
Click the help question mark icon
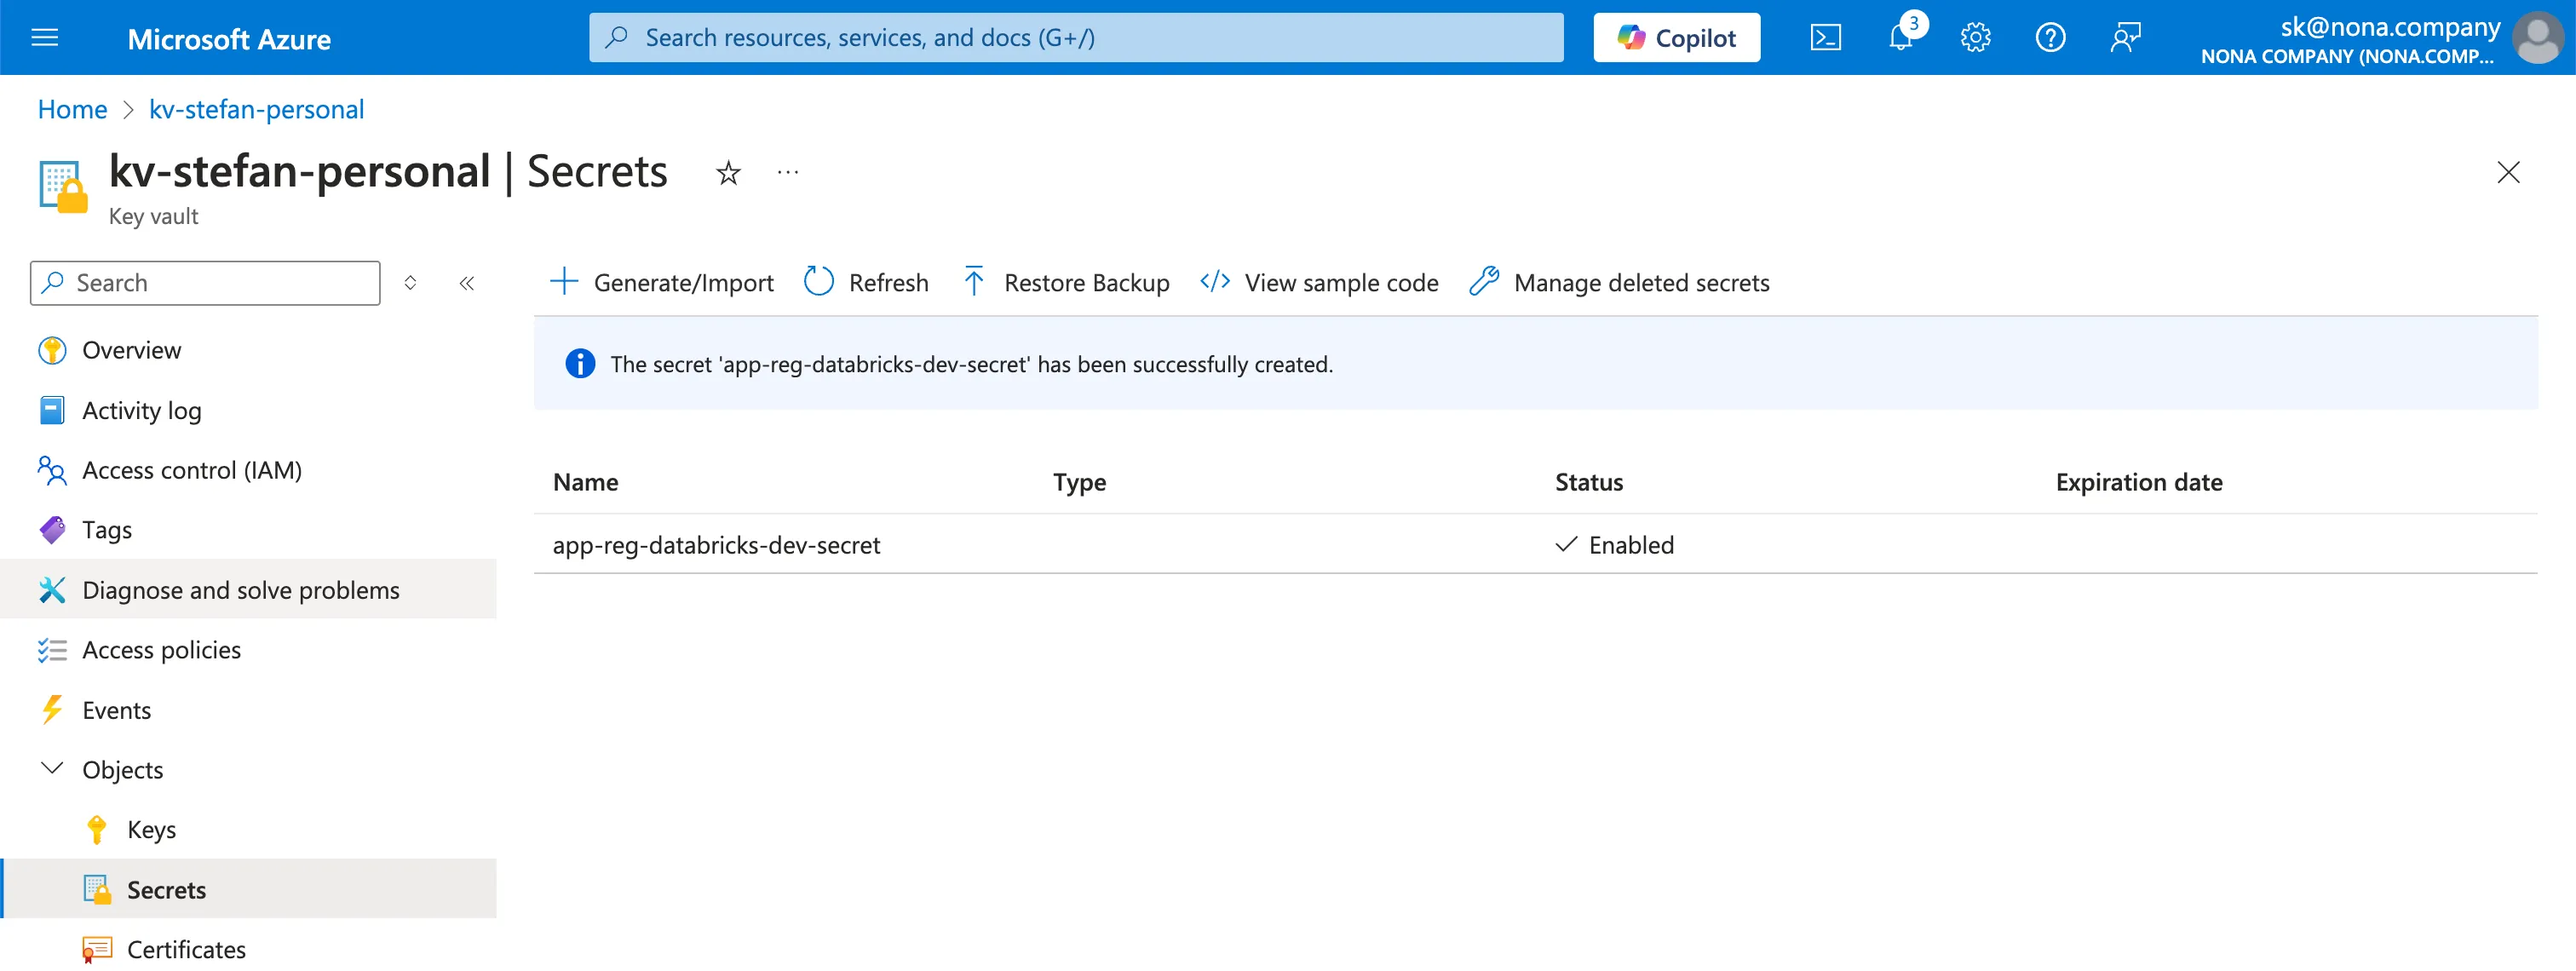2050,38
